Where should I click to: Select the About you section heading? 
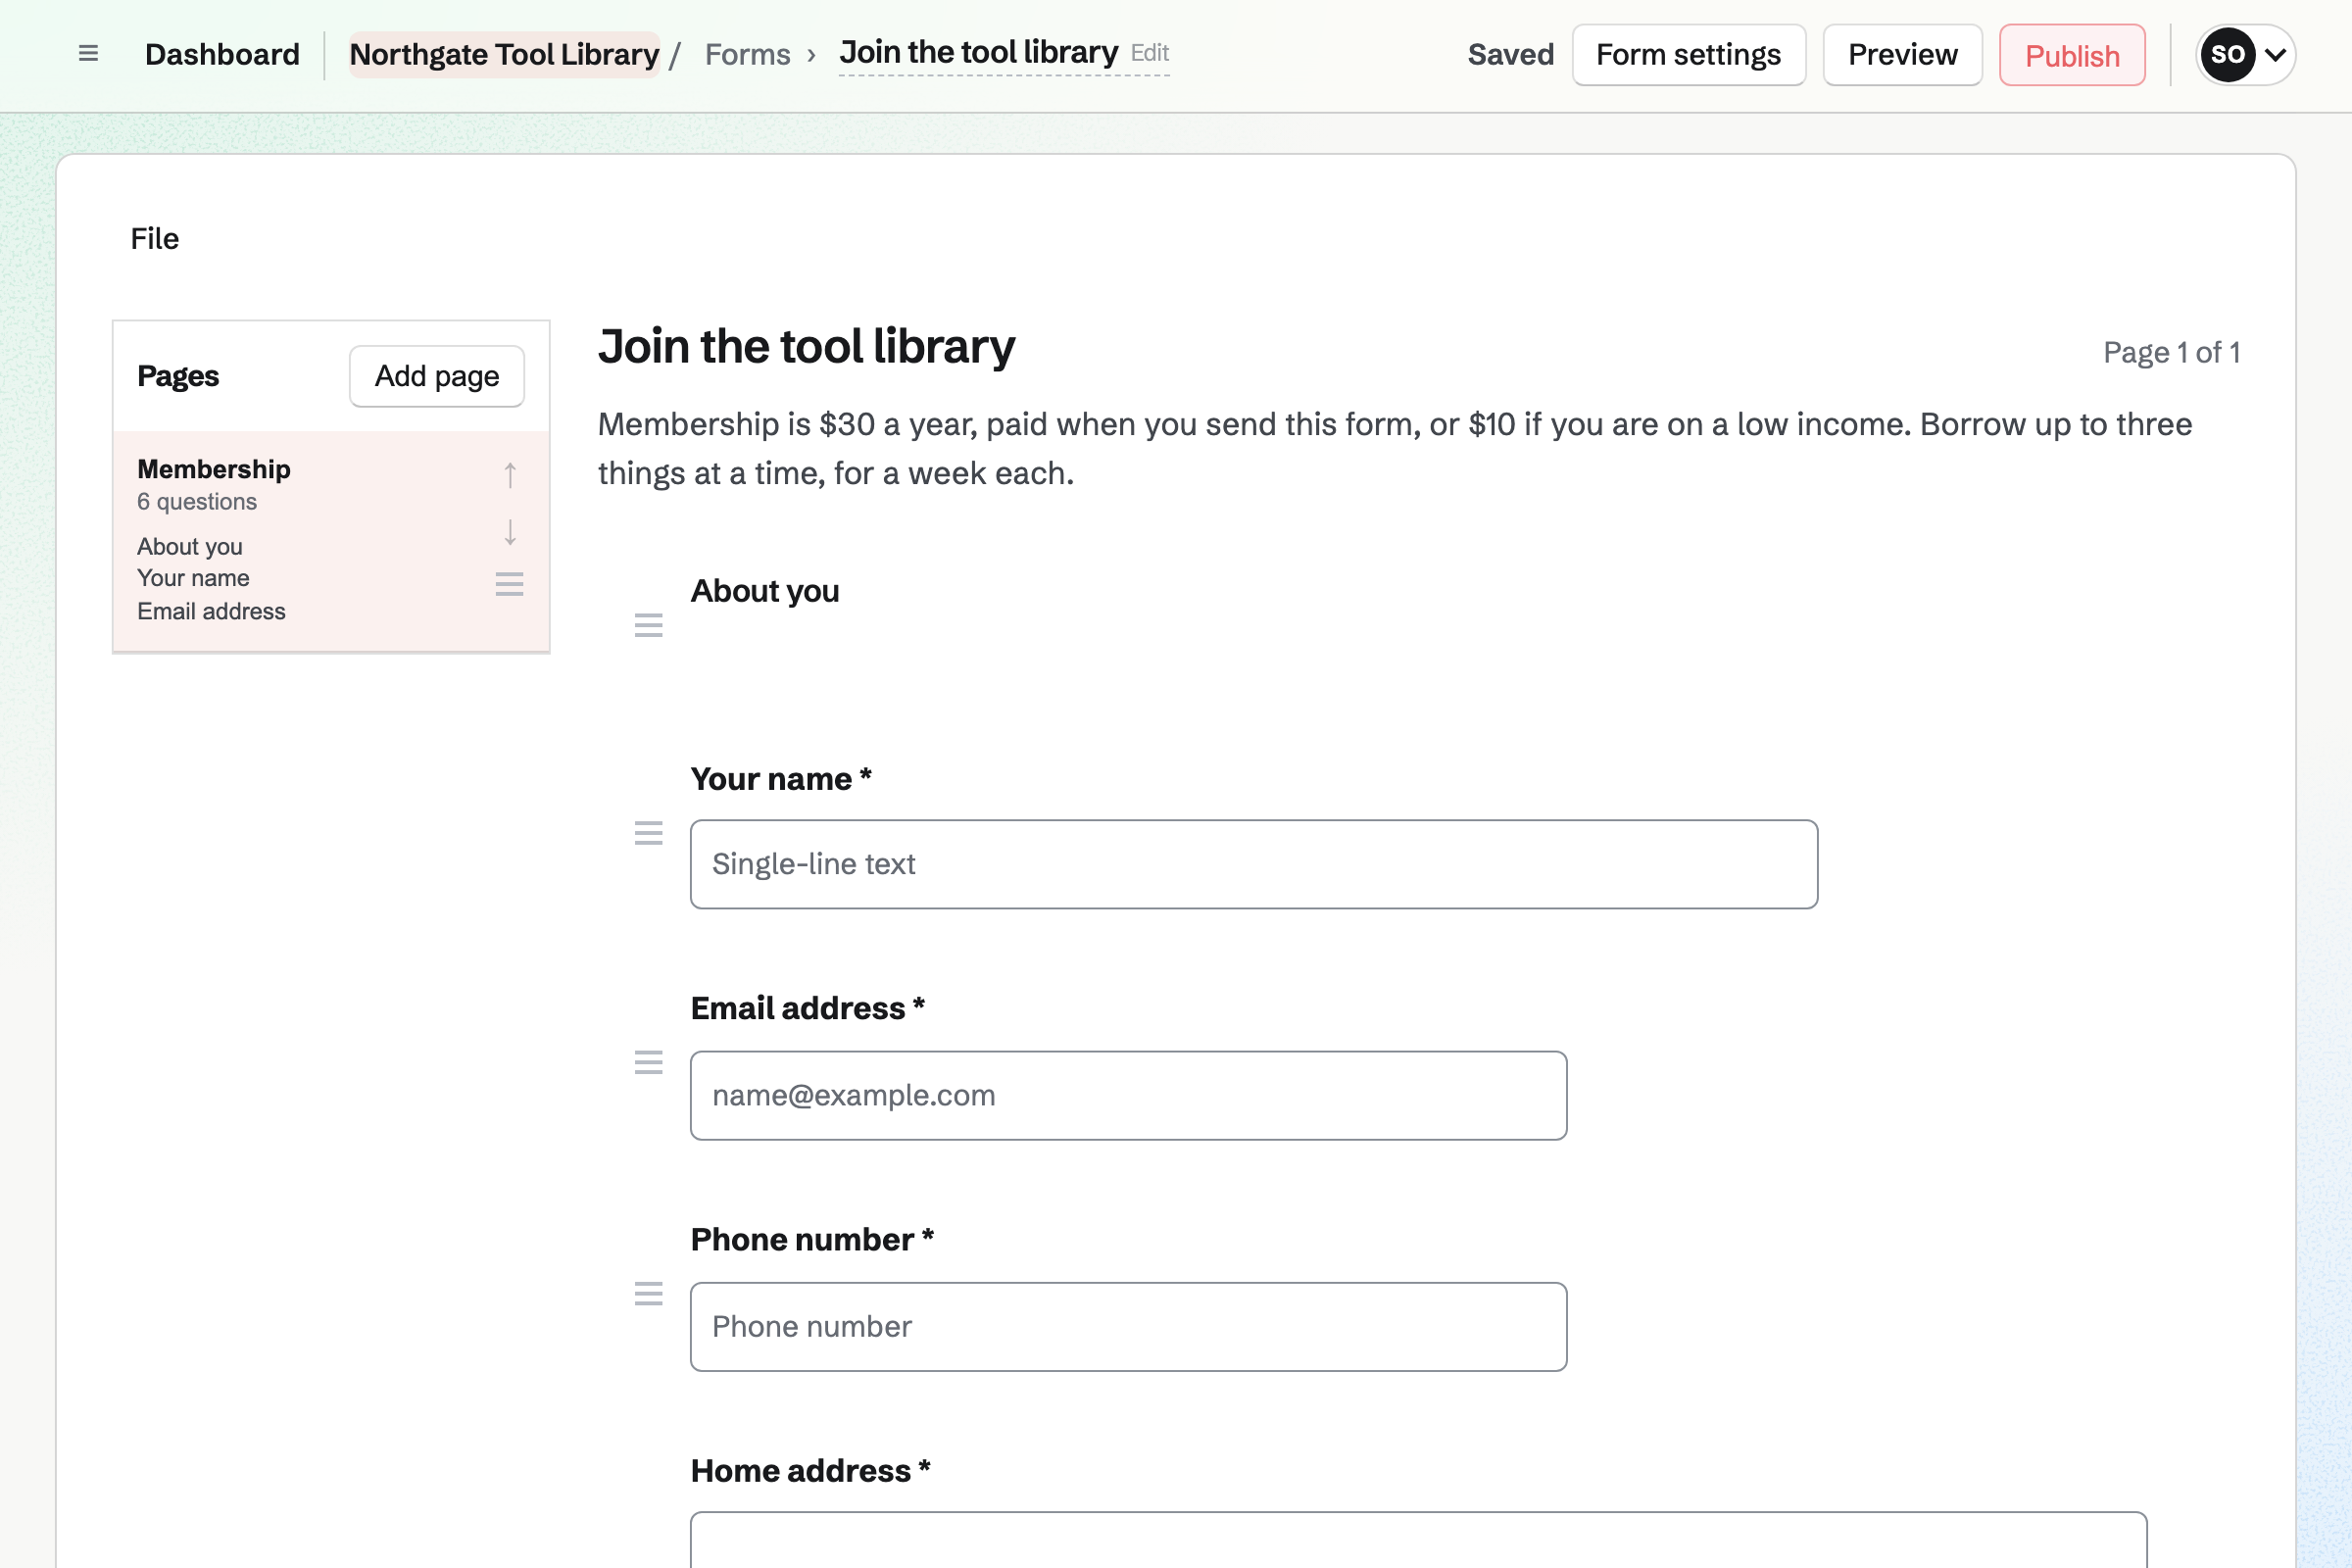765,591
